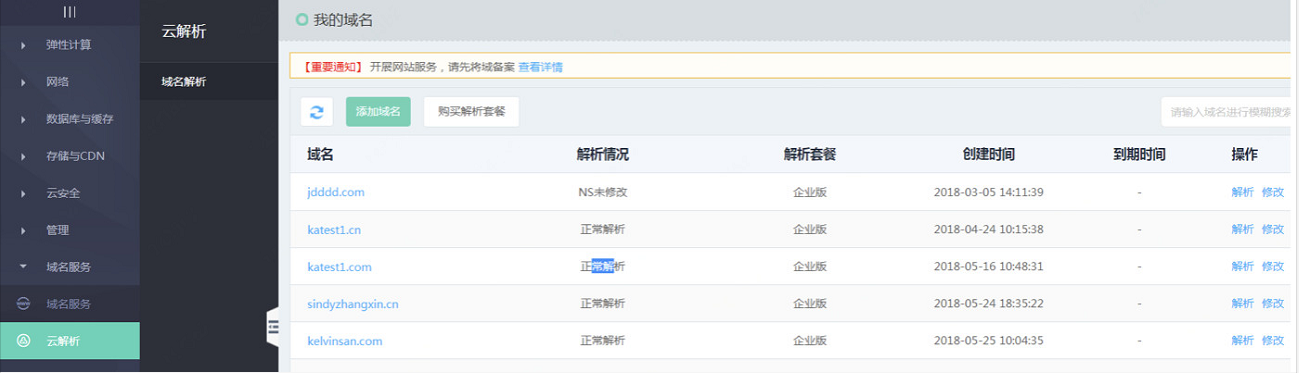Expand the 弹性计算 menu

pos(70,45)
